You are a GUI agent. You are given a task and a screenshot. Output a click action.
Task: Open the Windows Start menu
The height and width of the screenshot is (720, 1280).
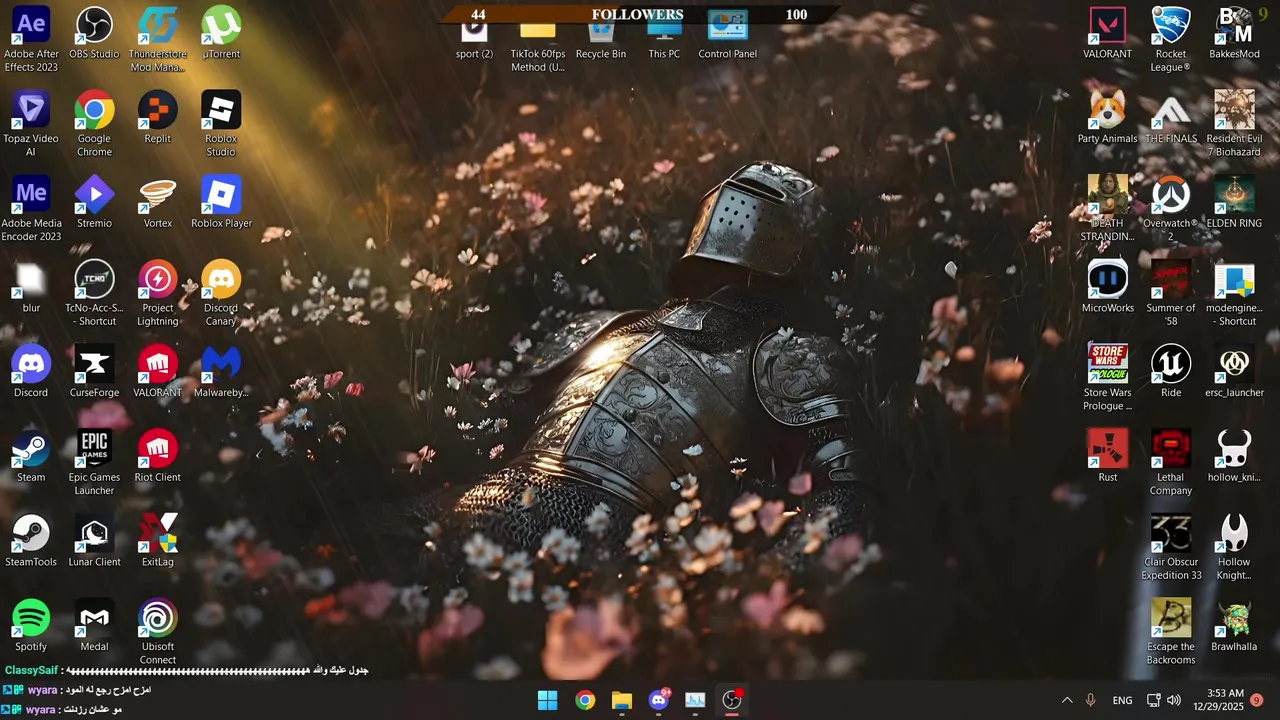click(x=548, y=700)
